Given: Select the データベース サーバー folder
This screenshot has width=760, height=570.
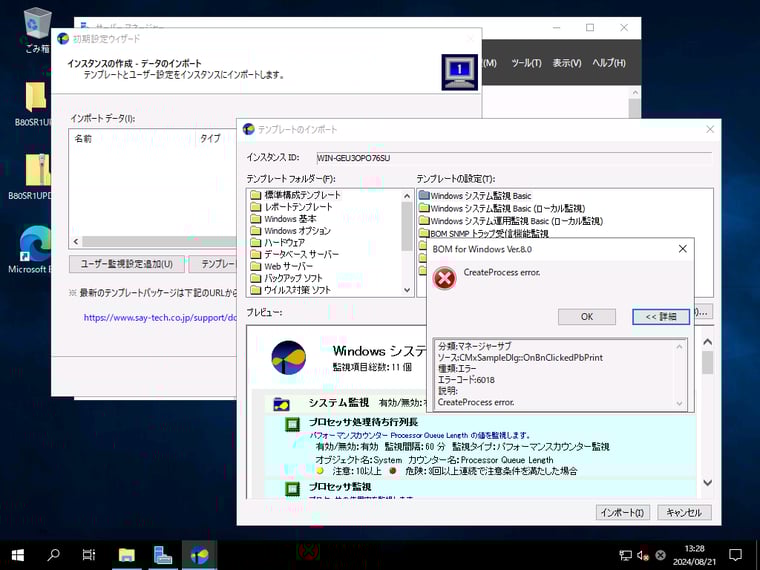Looking at the screenshot, I should click(300, 254).
